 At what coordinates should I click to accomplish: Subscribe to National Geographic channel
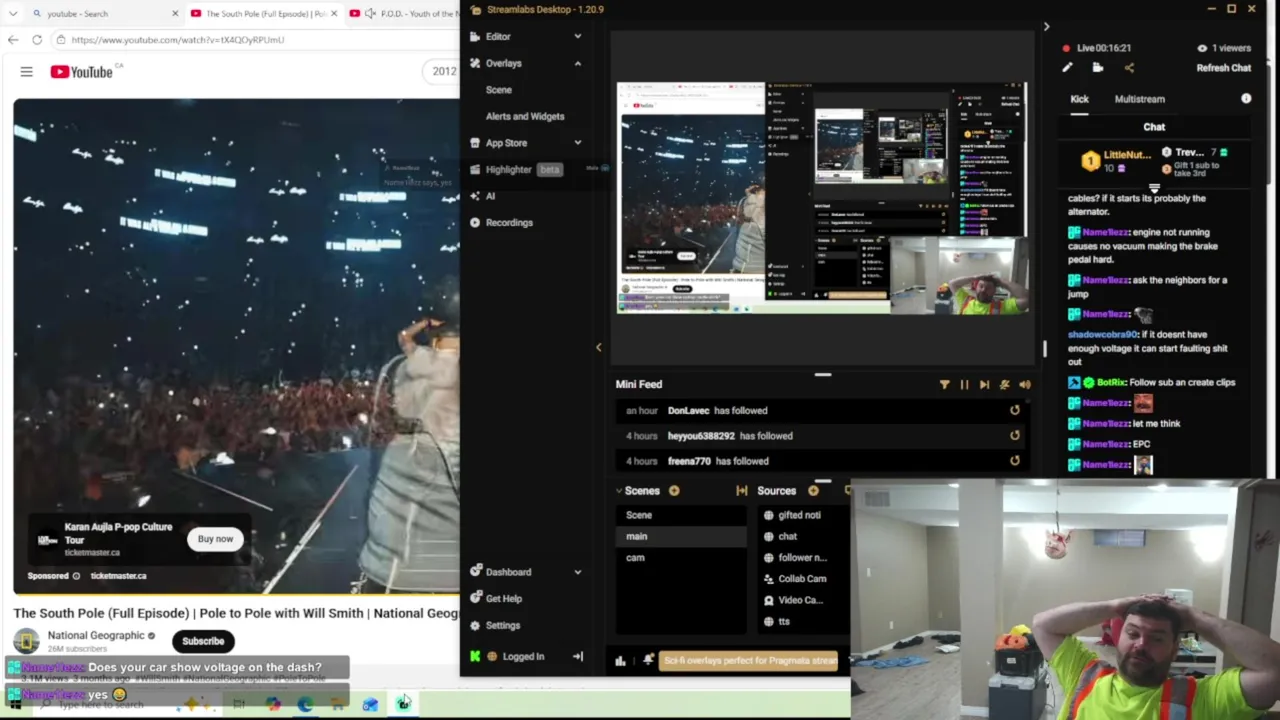point(203,641)
